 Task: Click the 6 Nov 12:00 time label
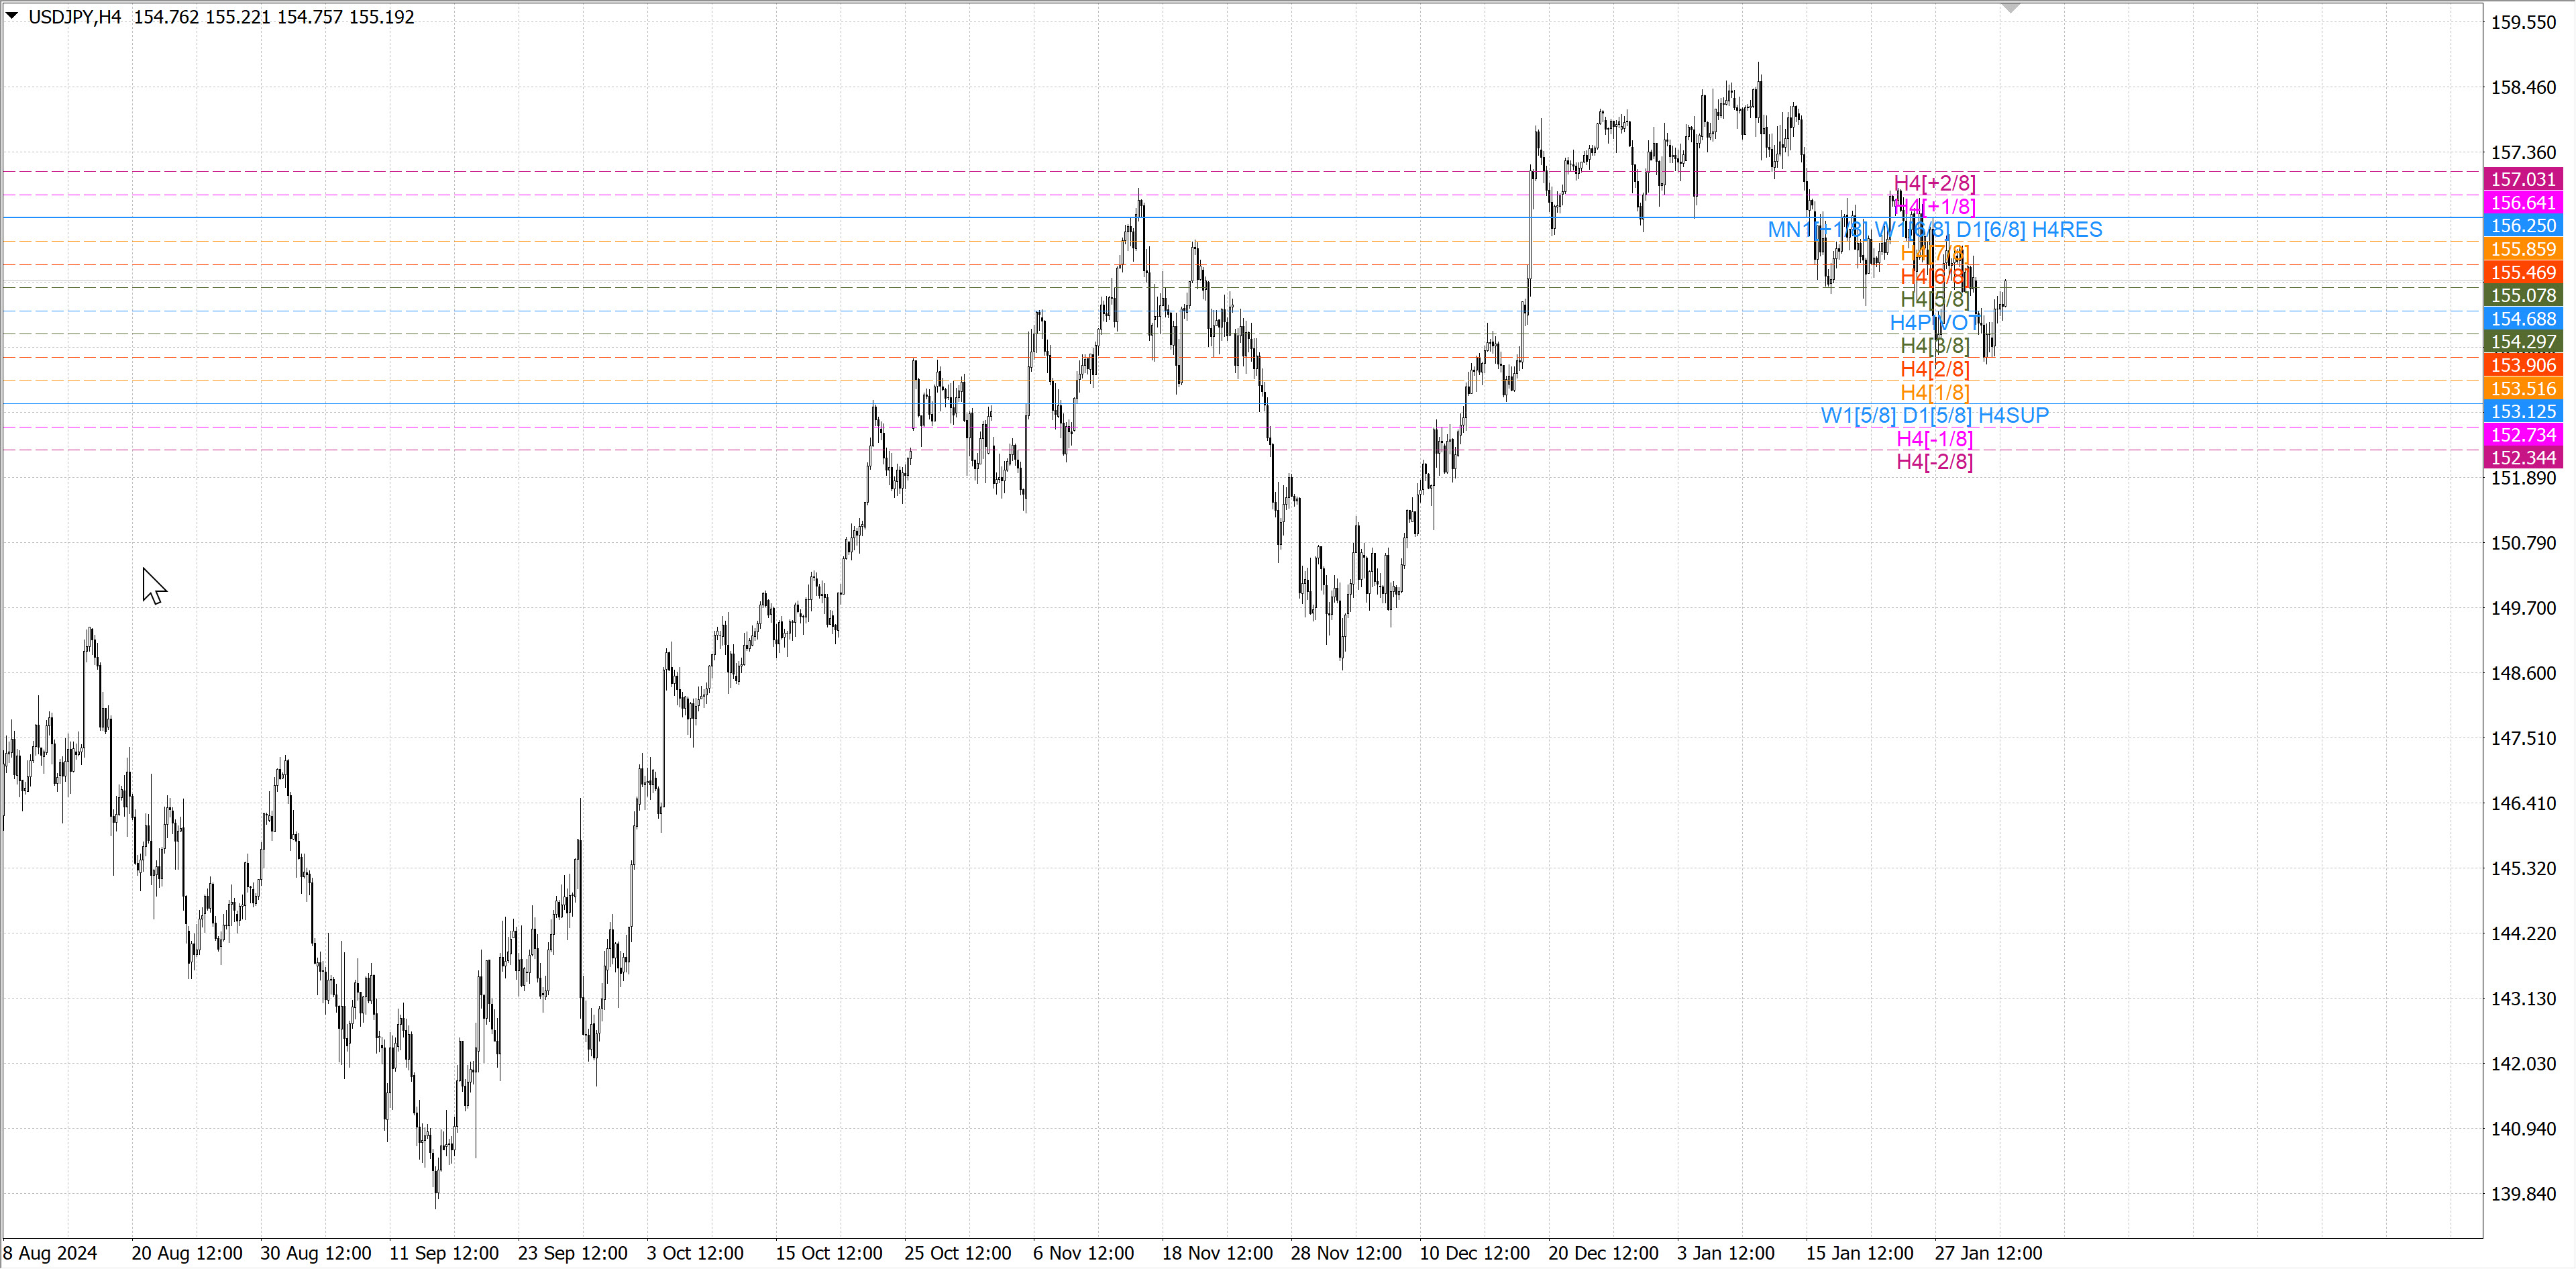pyautogui.click(x=1083, y=1253)
